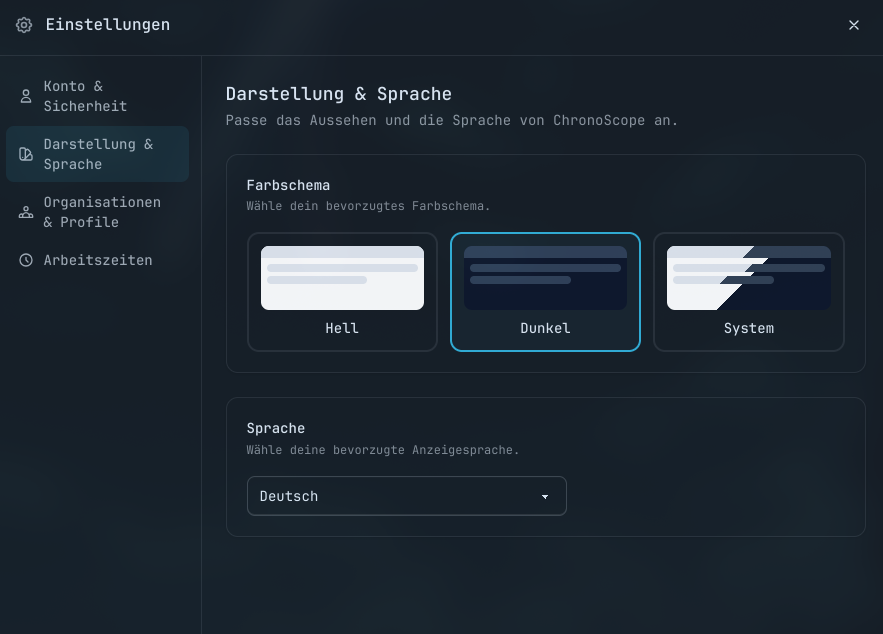Click the clock icon beside Arbeitszeiten
The width and height of the screenshot is (883, 634).
point(26,260)
